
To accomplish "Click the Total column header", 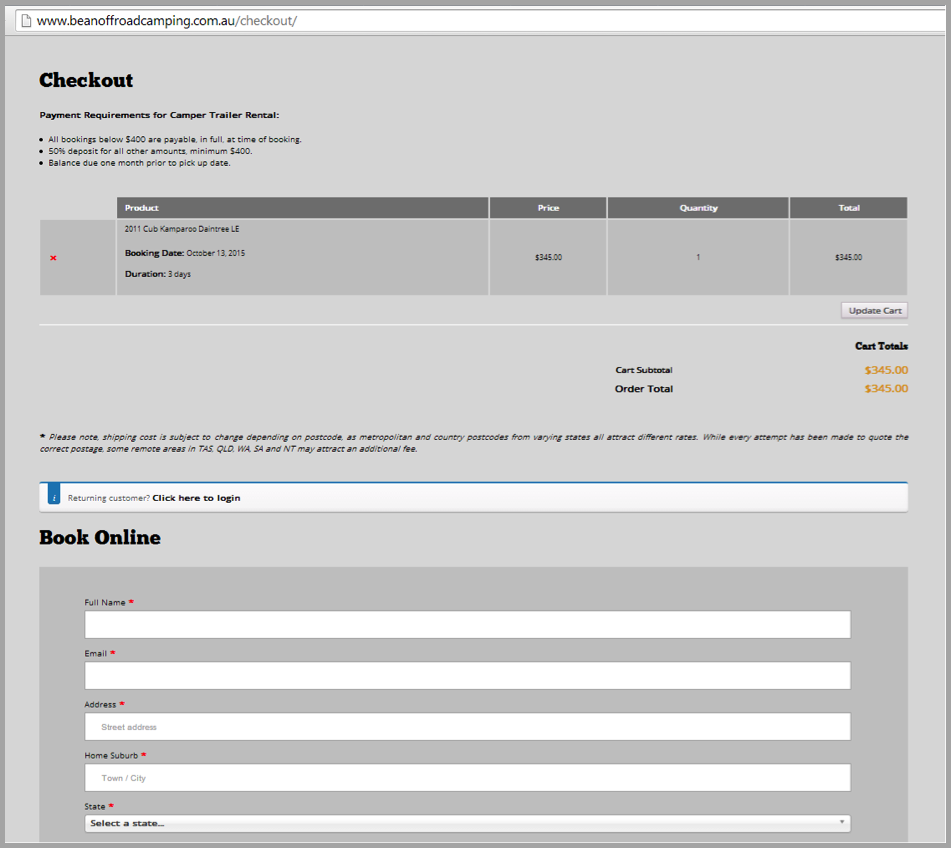I will tap(848, 208).
